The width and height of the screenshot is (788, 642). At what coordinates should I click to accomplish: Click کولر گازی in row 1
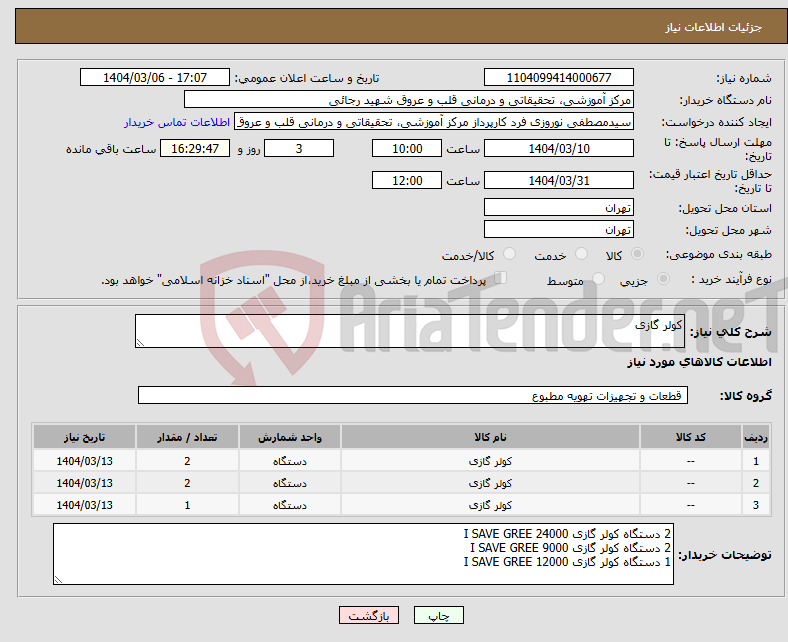[490, 461]
